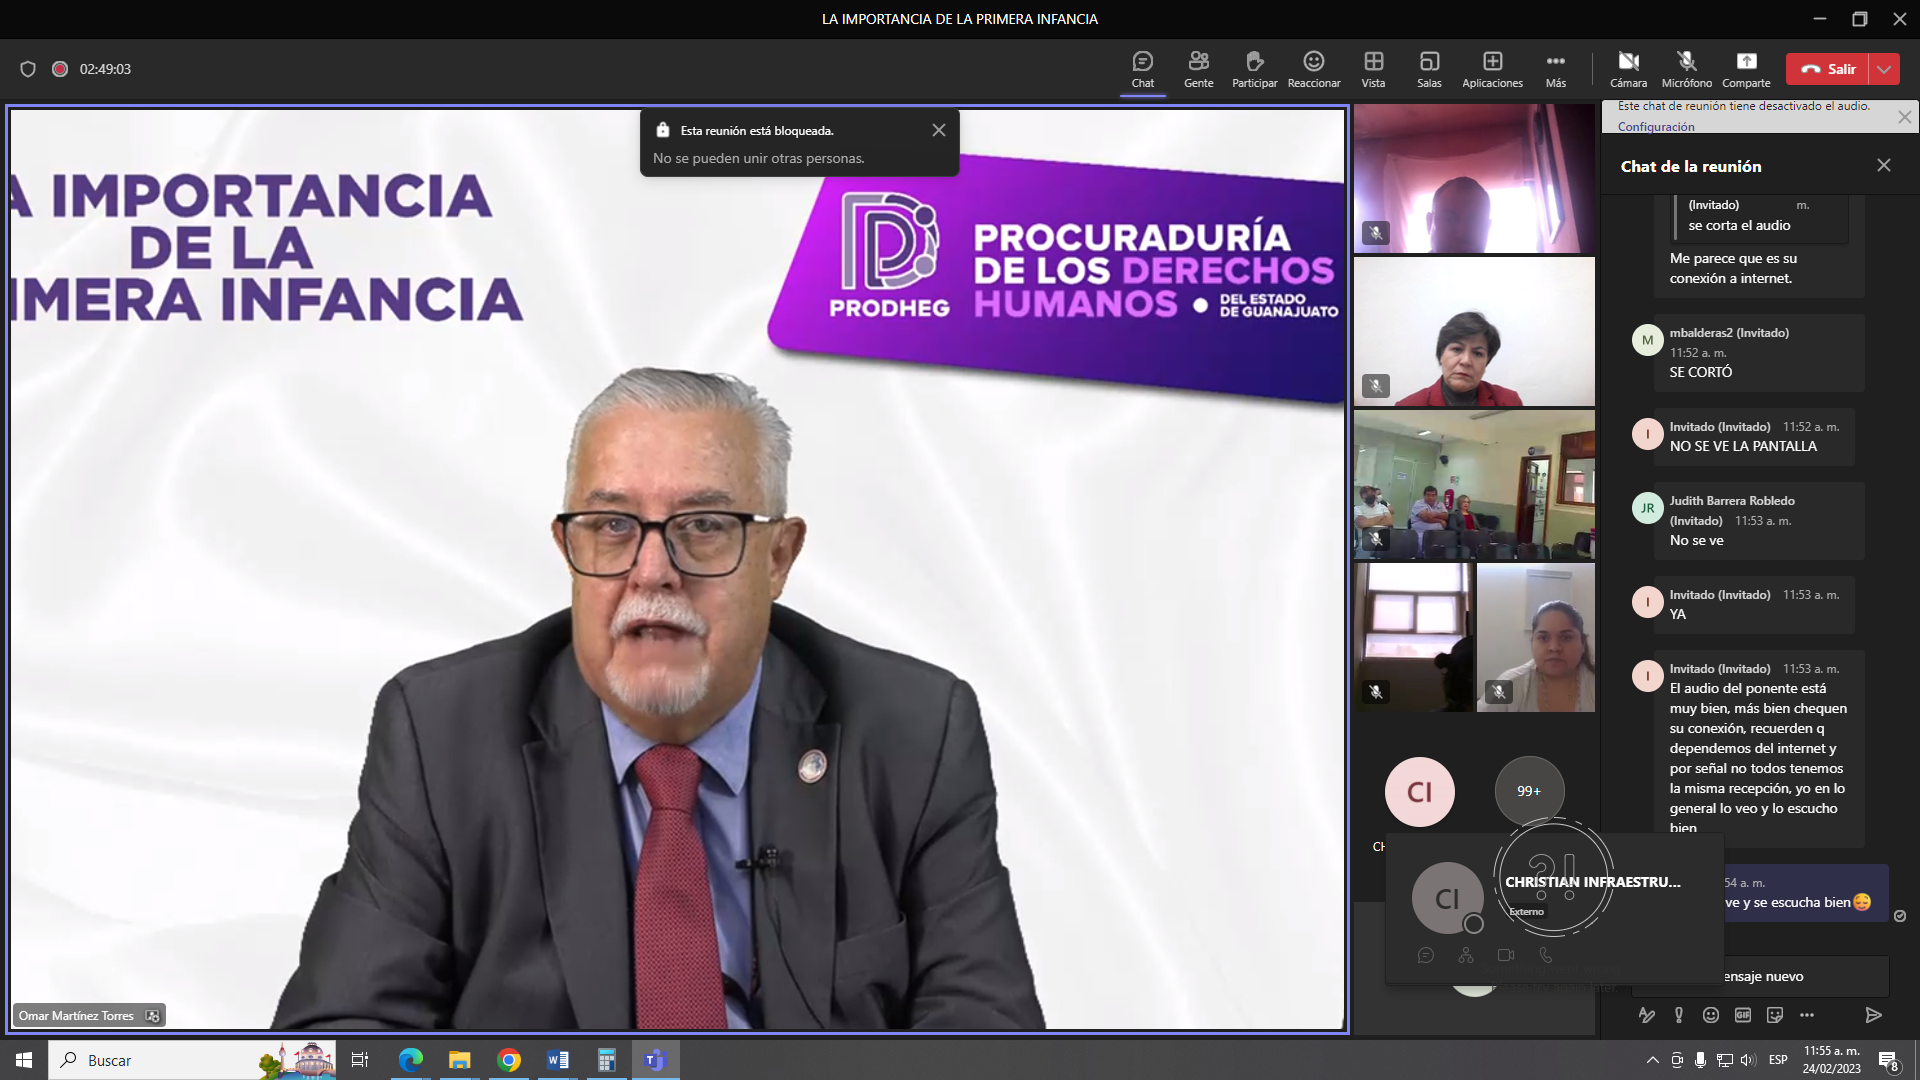Expand the arrow next to Salir
Image resolution: width=1920 pixels, height=1080 pixels.
pos(1884,69)
